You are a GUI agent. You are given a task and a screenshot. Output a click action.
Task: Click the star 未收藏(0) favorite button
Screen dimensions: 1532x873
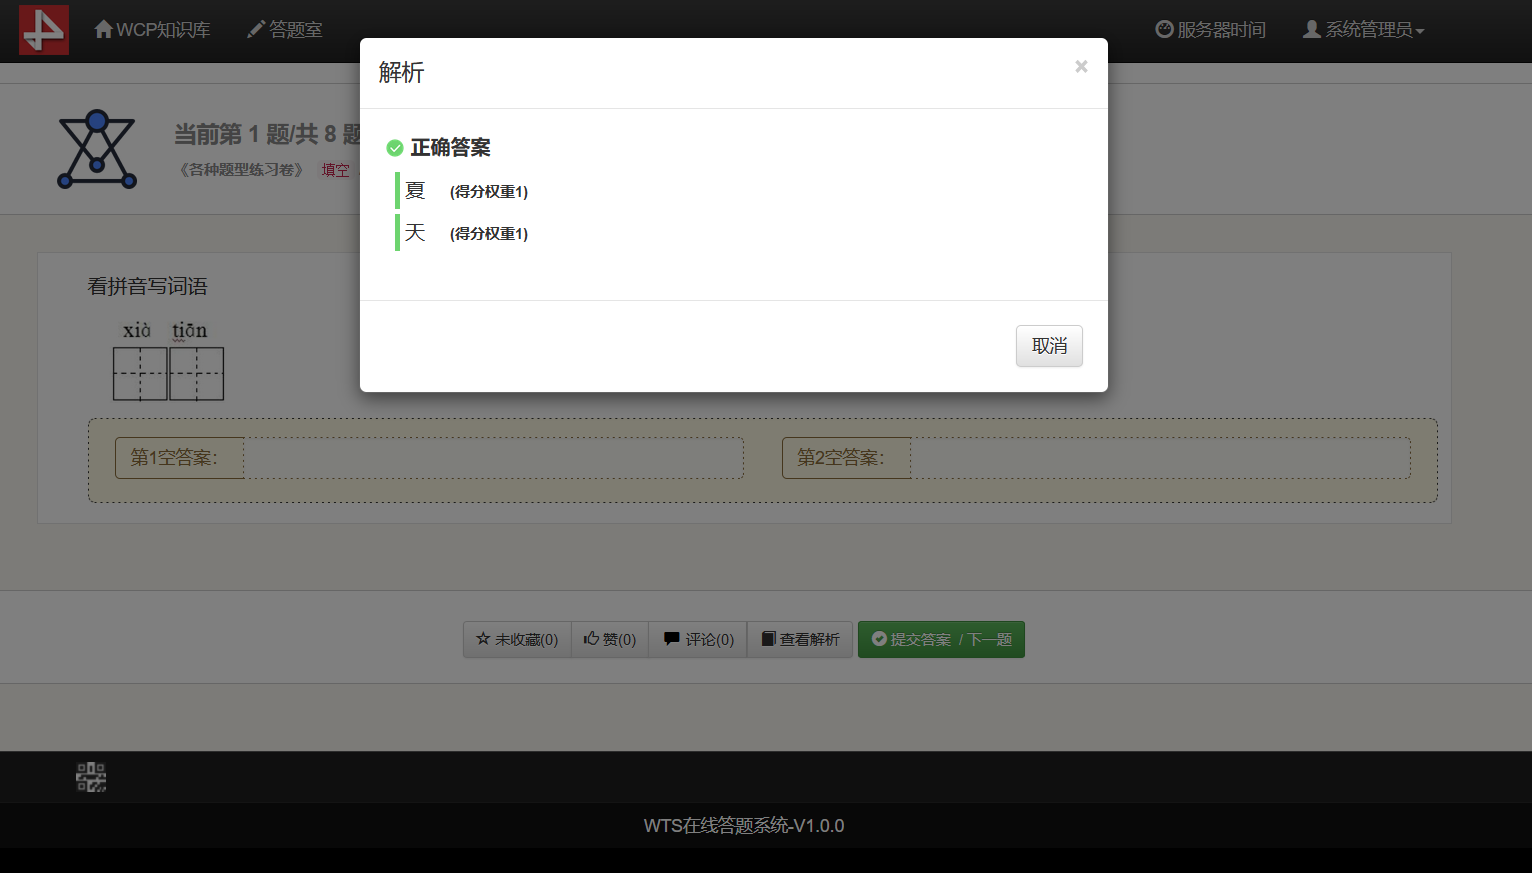517,639
